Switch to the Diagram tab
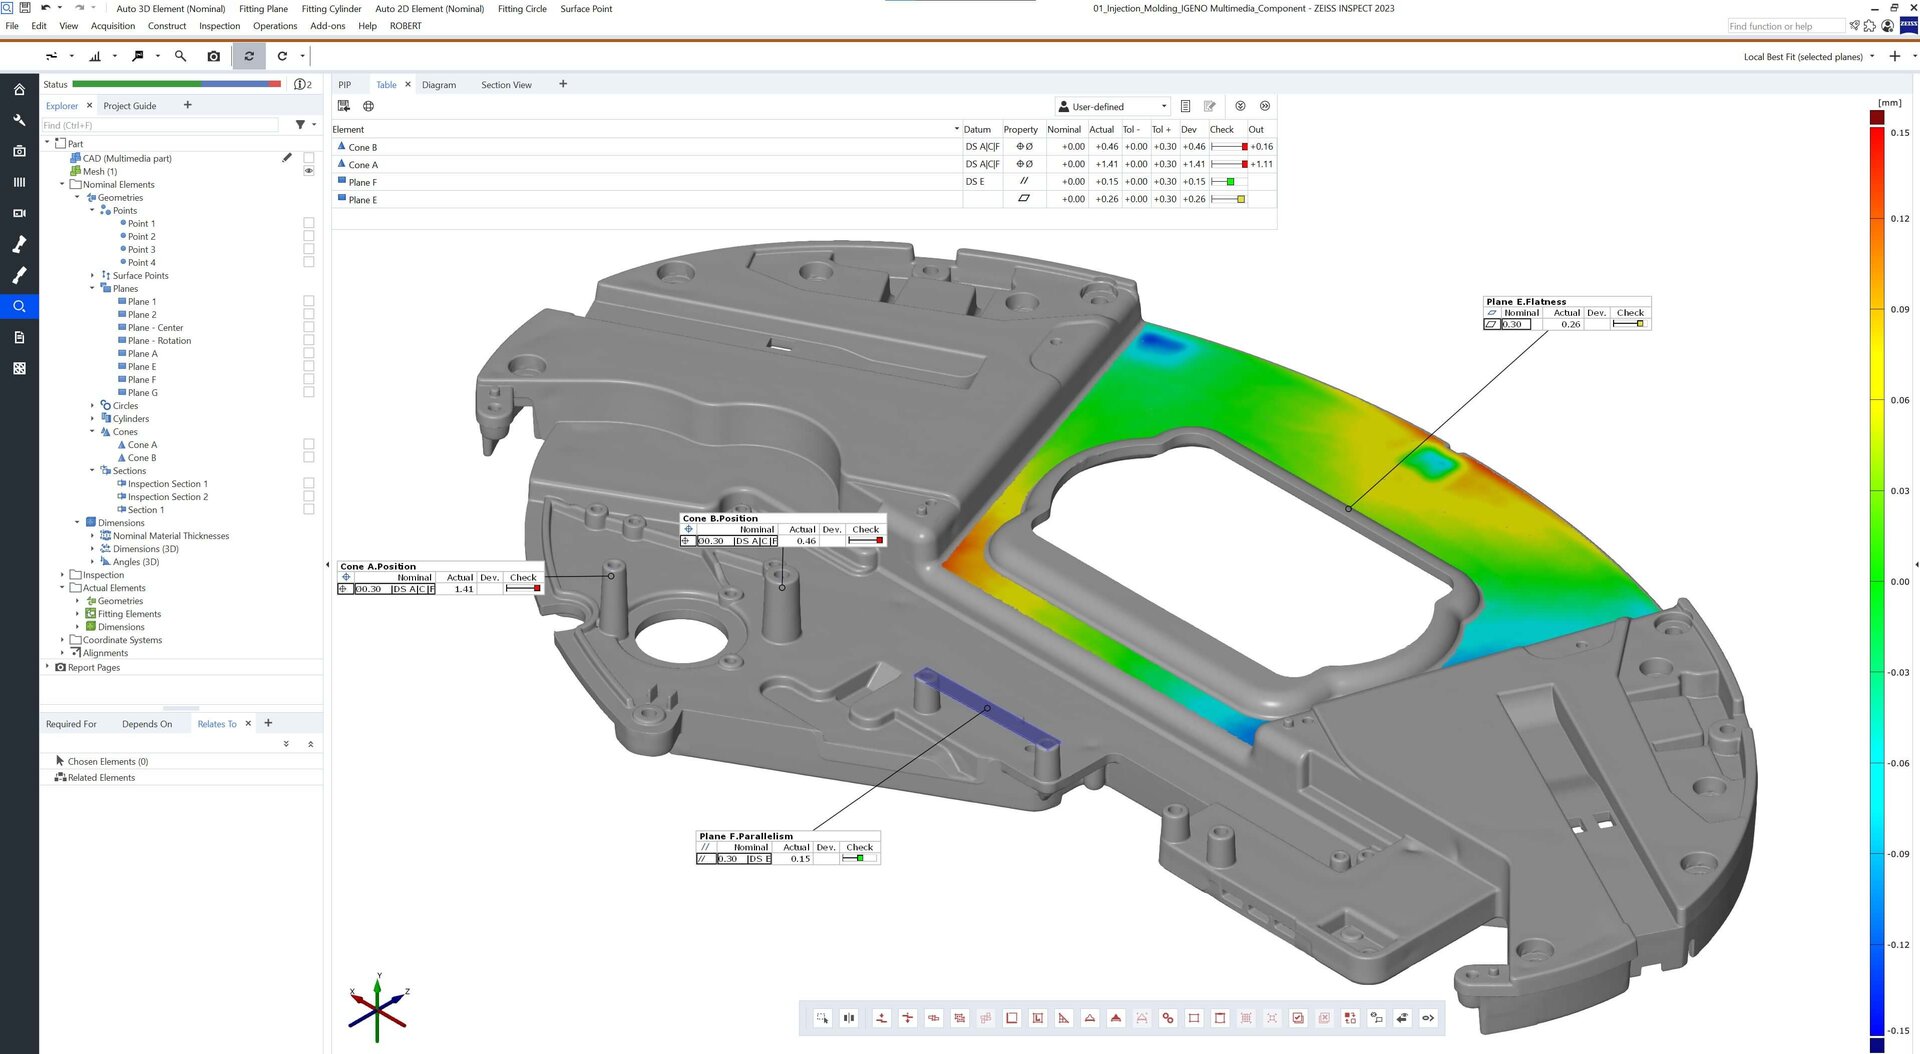Viewport: 1920px width, 1054px height. point(438,85)
